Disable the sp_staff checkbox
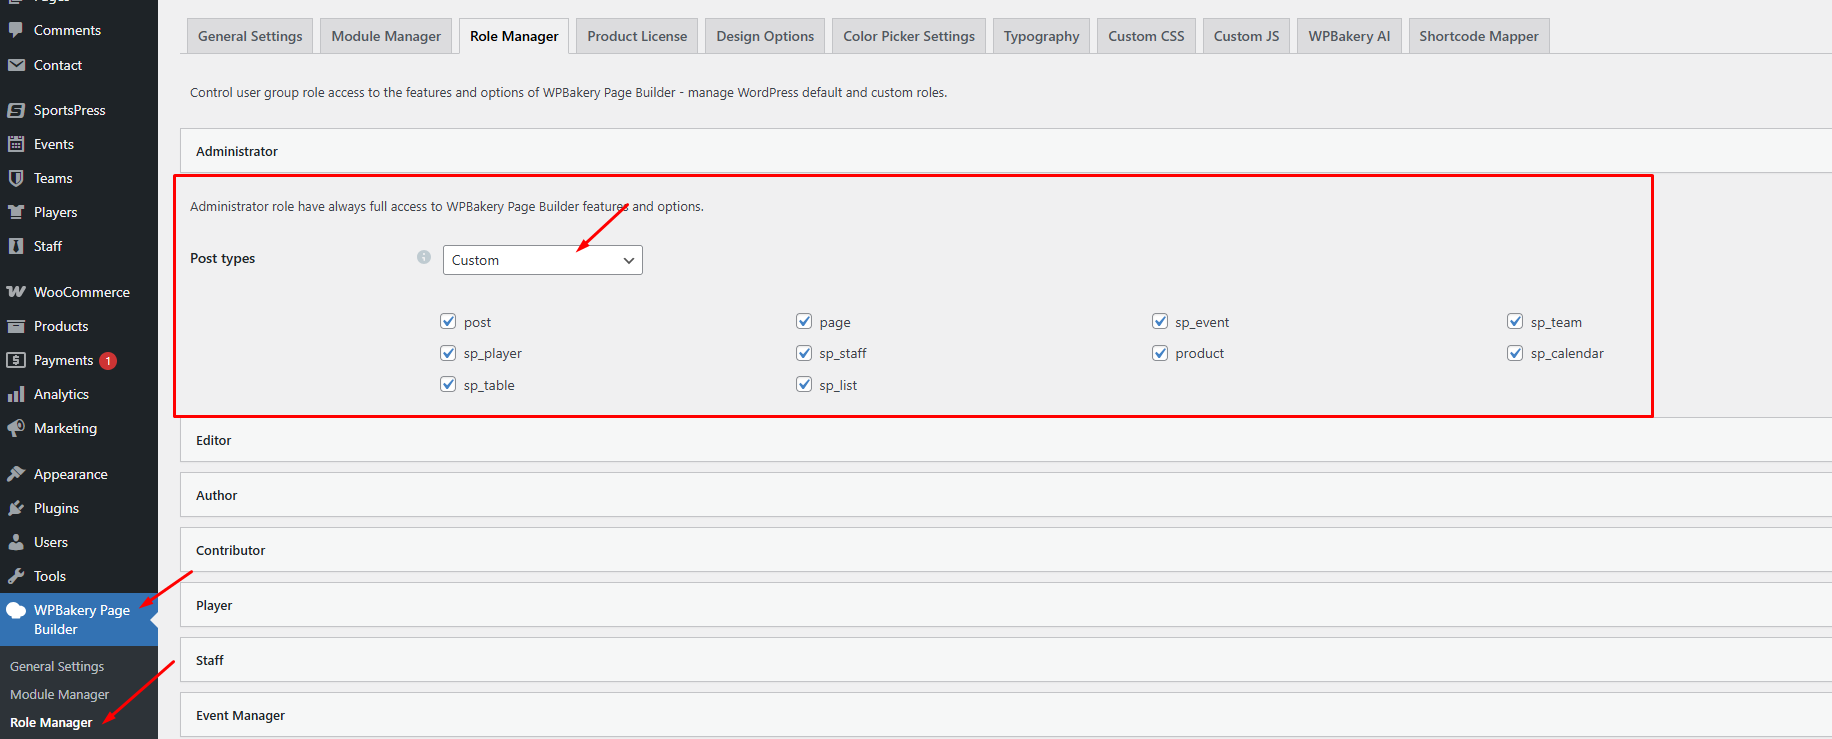This screenshot has height=739, width=1832. (x=804, y=353)
